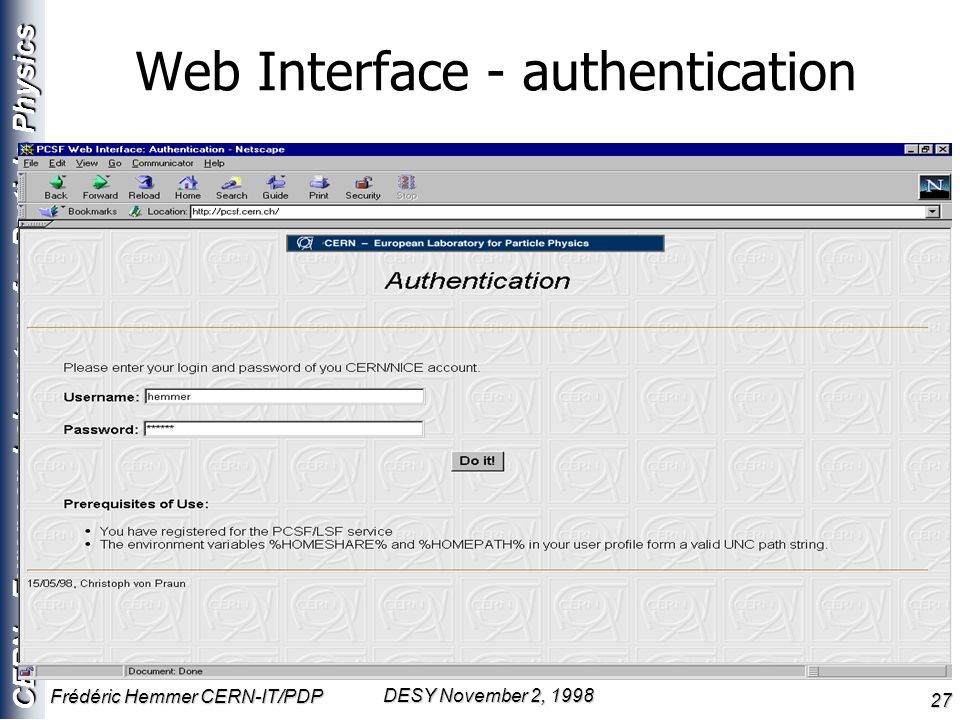Collapse the toolbar with the handle tab
The width and height of the screenshot is (960, 720).
[34, 225]
